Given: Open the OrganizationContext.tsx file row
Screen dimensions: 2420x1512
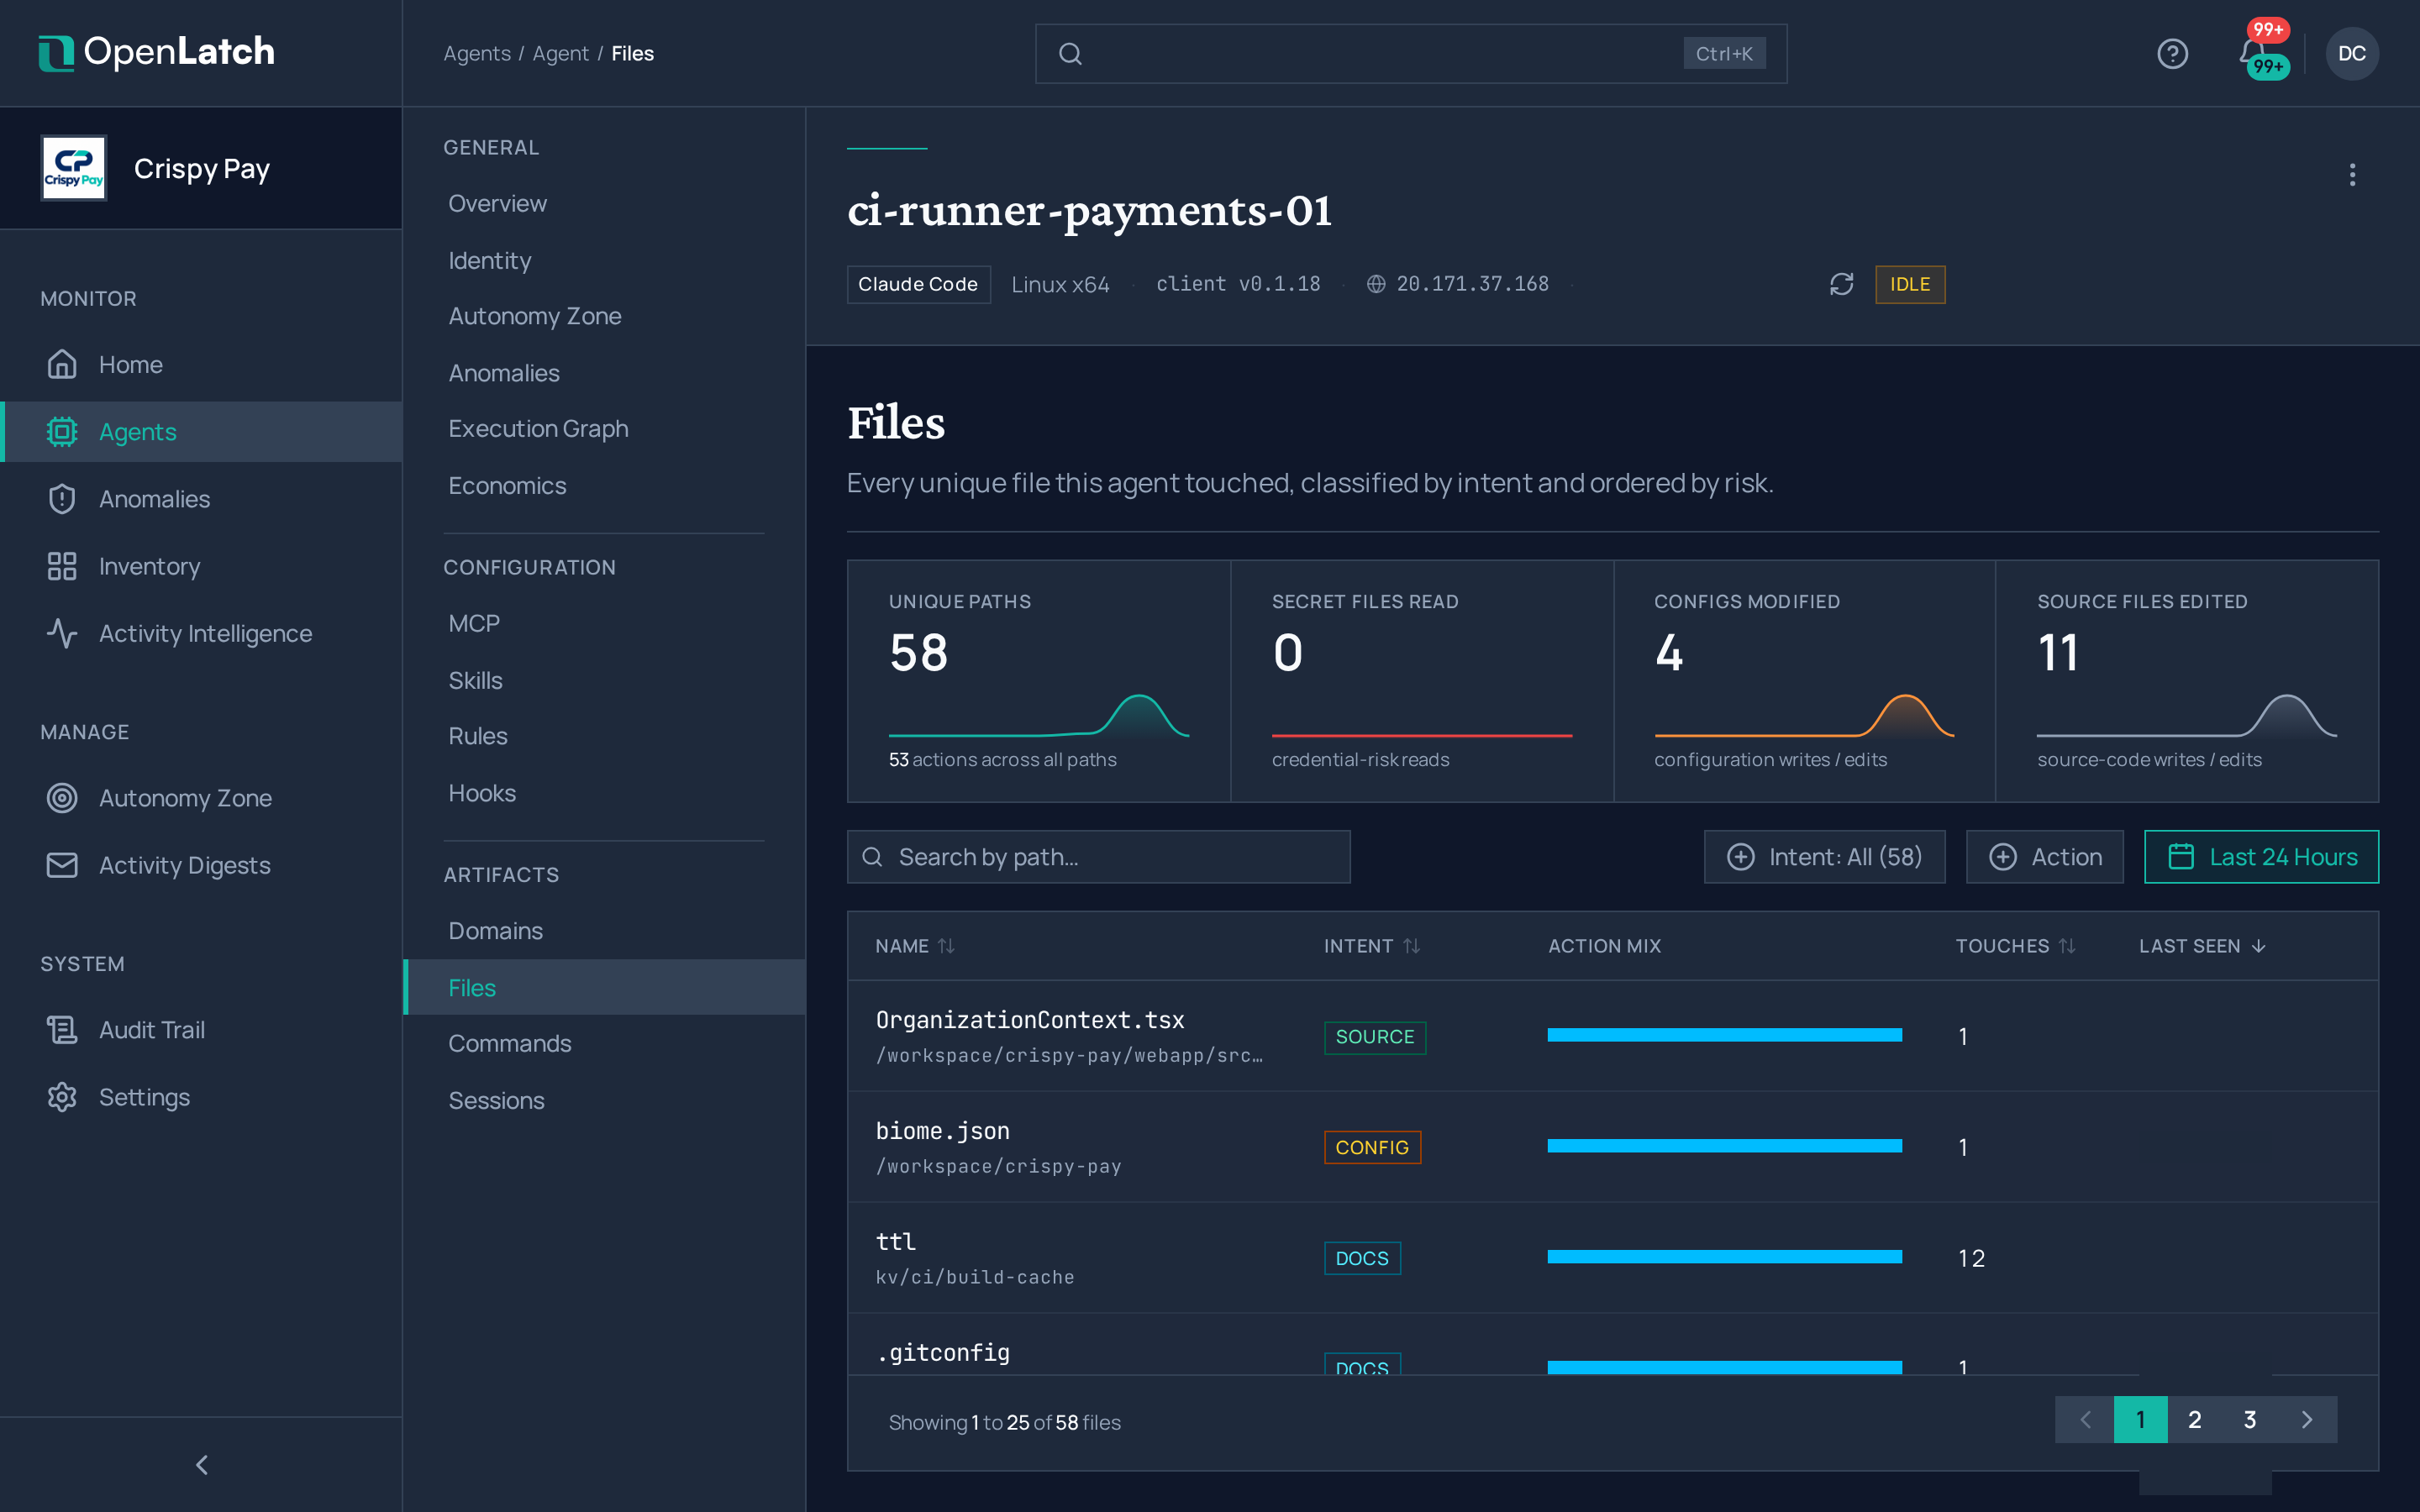Looking at the screenshot, I should [x=1612, y=1035].
